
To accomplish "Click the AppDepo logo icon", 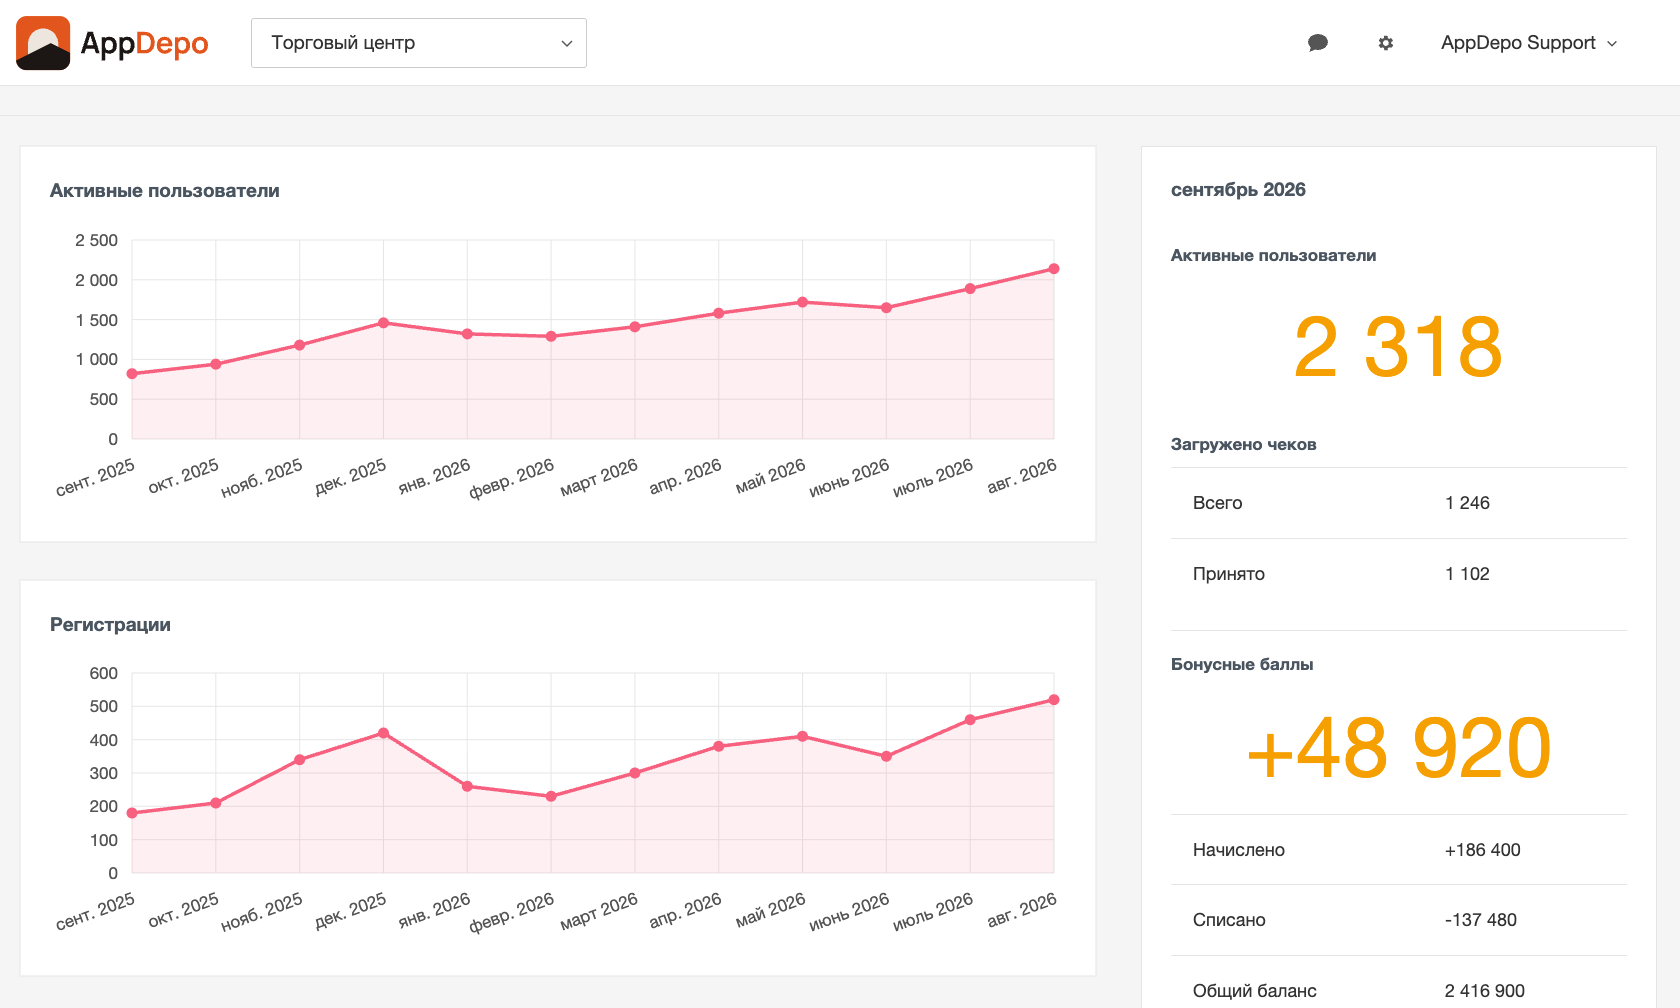I will coord(43,43).
